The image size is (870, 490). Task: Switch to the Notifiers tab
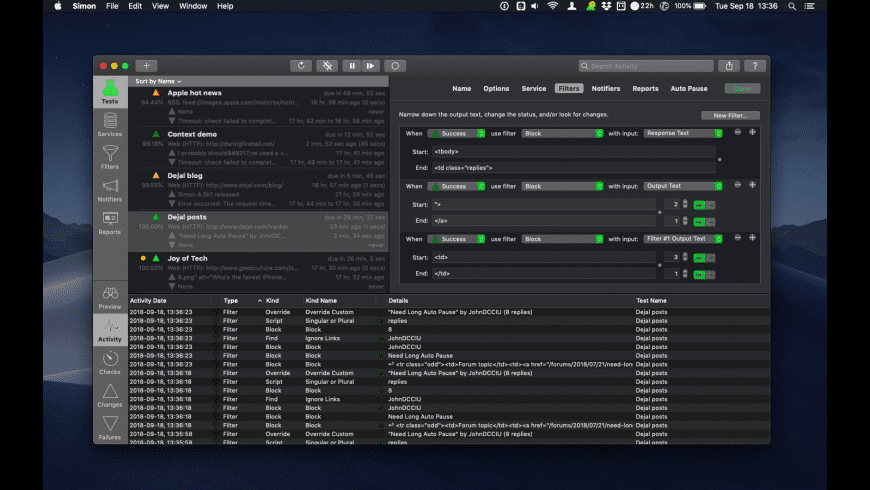click(606, 88)
